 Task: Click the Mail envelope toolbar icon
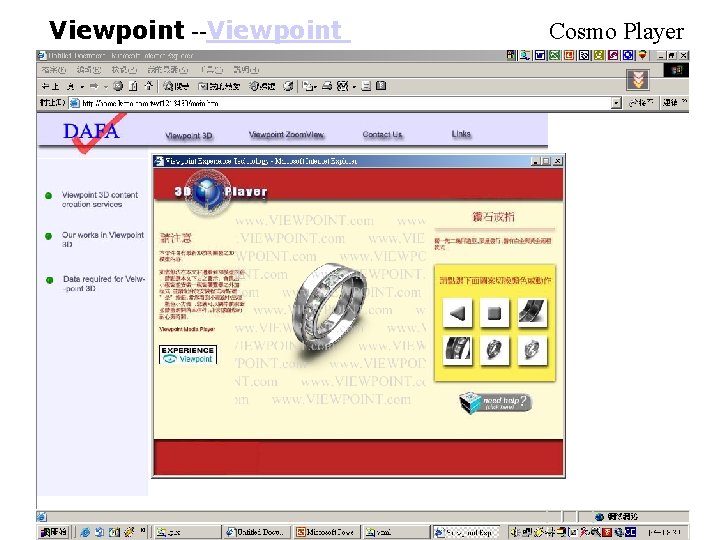point(309,86)
